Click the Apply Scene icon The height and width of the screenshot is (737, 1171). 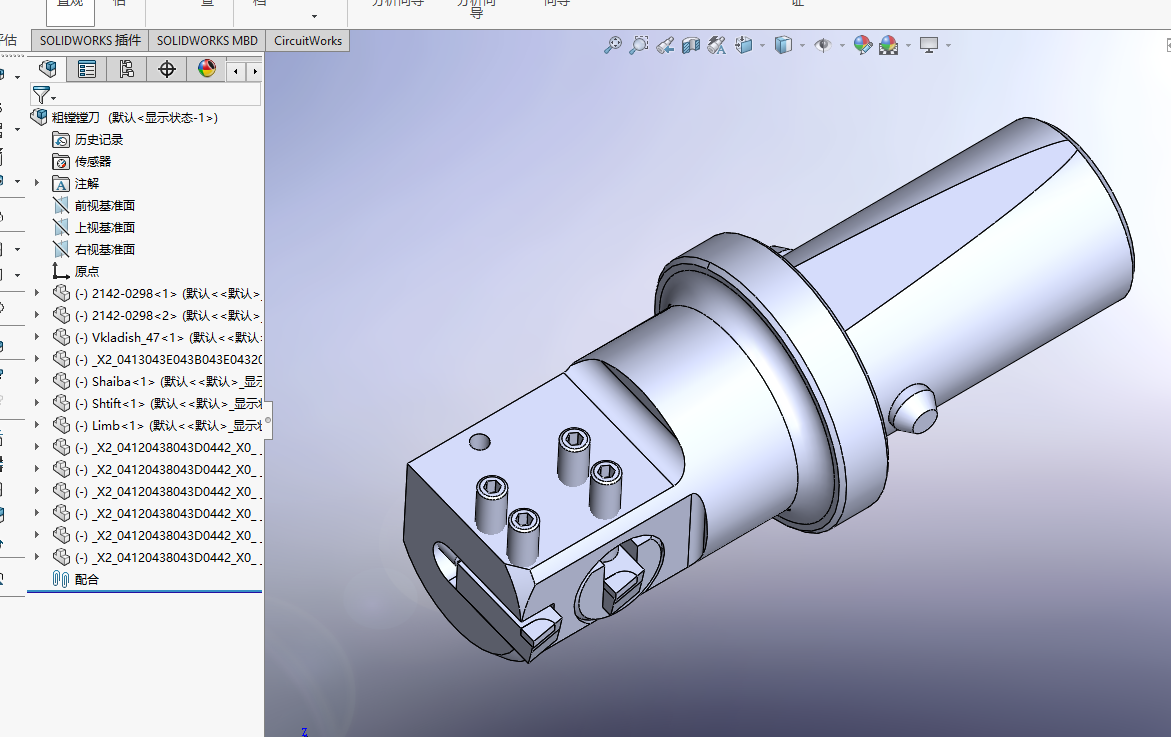tap(889, 46)
